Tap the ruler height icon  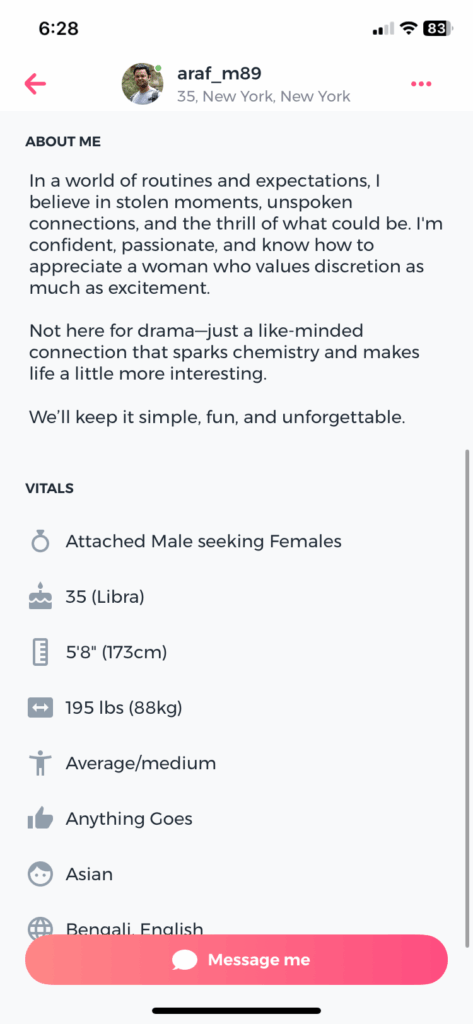point(41,652)
